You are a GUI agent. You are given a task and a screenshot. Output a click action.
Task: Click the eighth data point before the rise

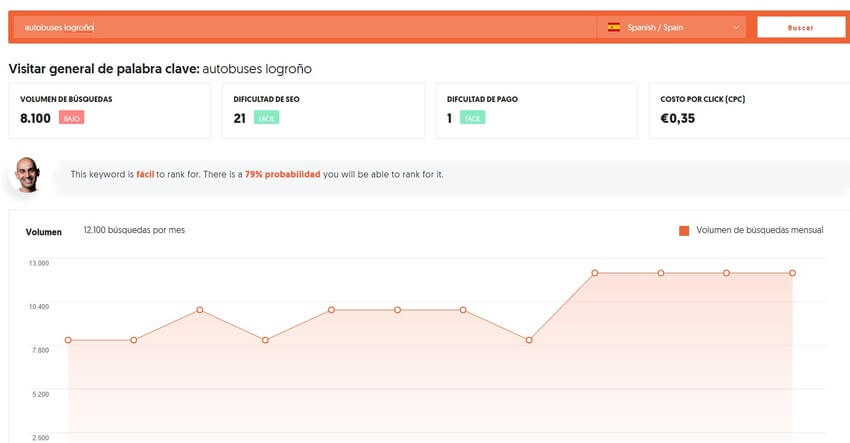[x=529, y=340]
